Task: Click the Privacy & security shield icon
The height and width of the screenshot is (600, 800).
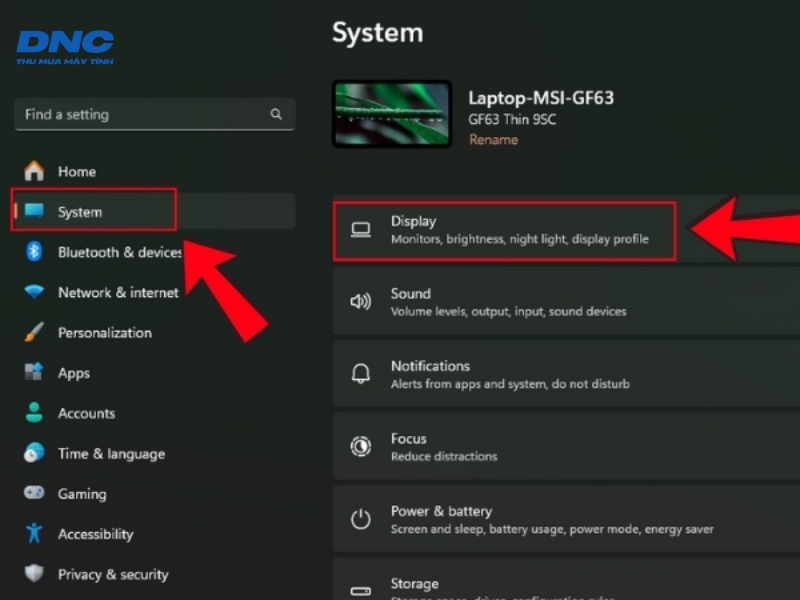Action: click(34, 573)
